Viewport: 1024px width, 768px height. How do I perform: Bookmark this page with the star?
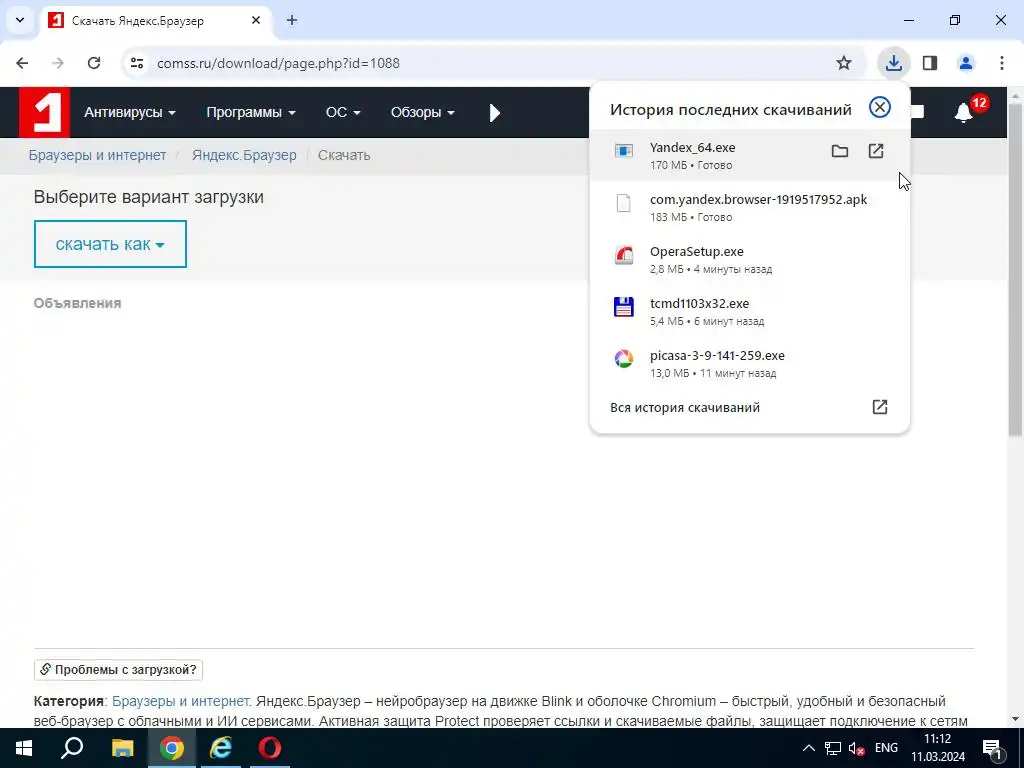point(844,63)
